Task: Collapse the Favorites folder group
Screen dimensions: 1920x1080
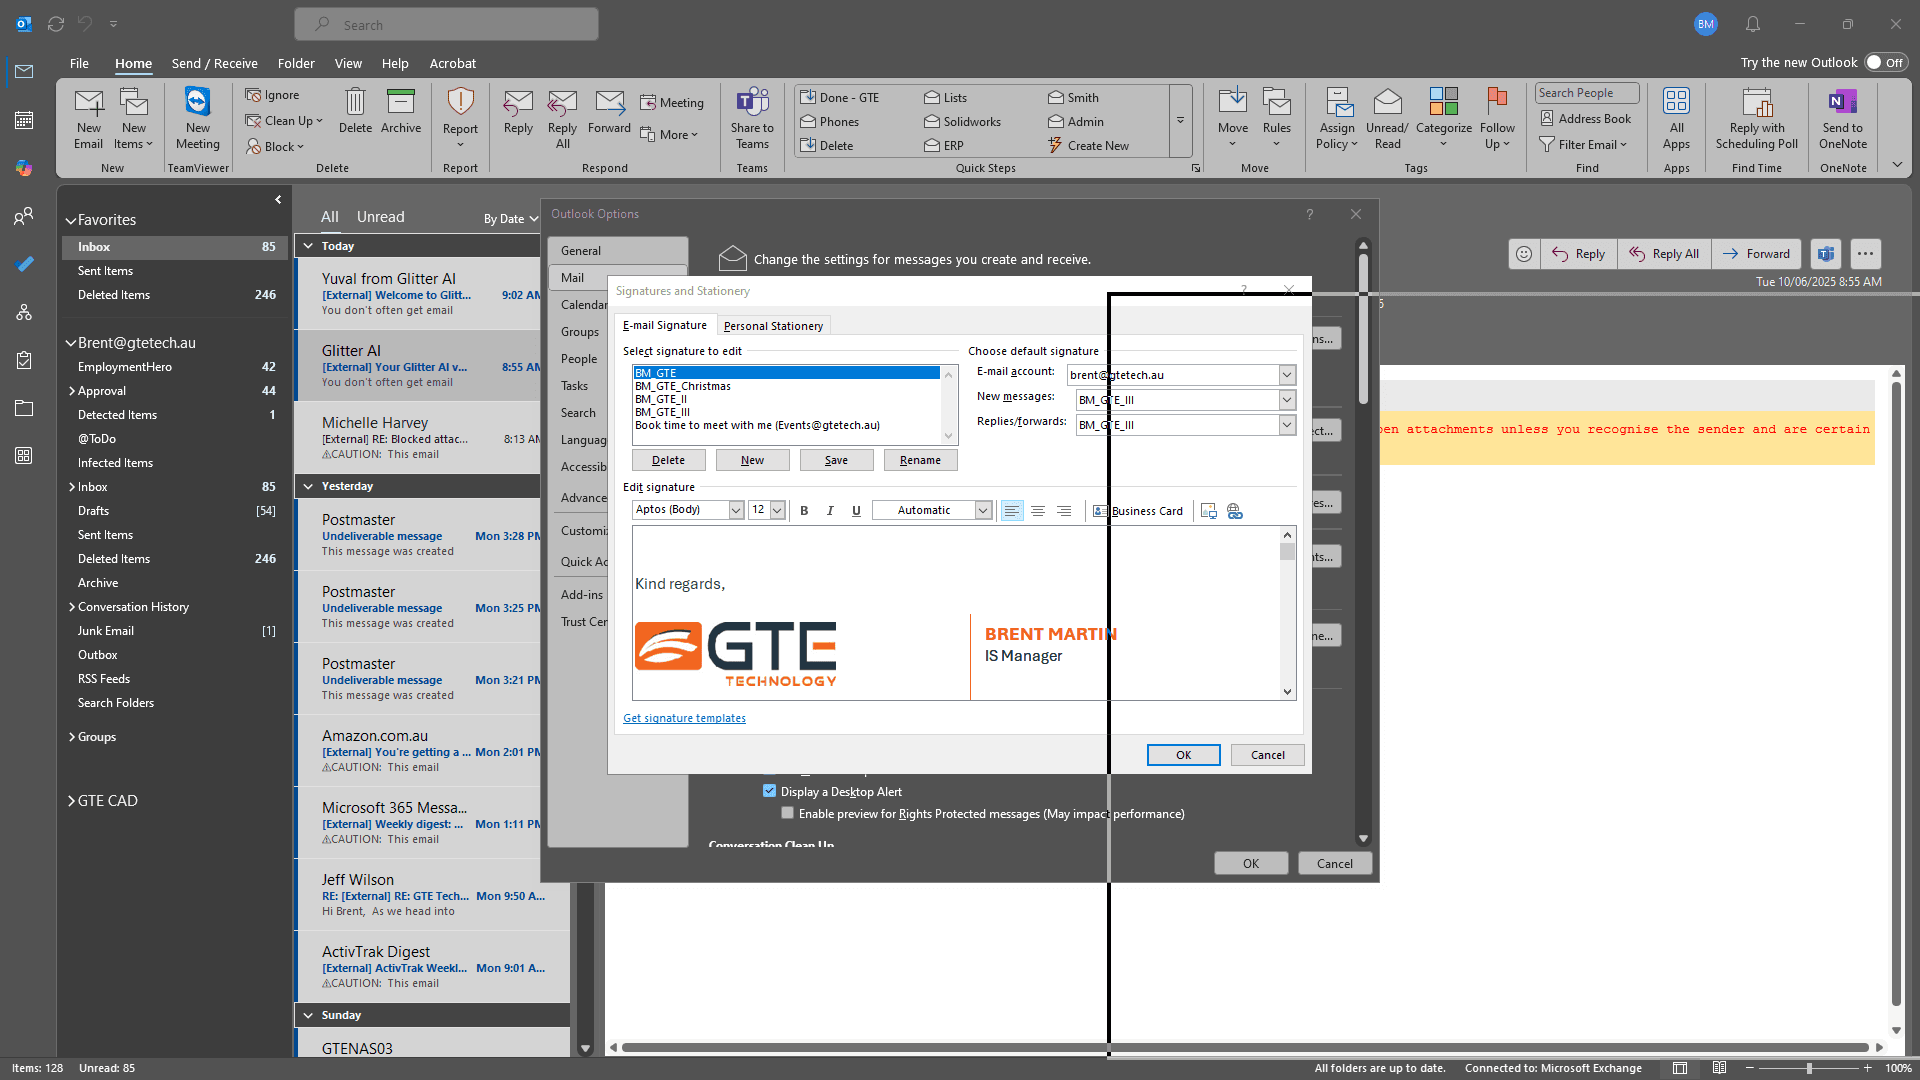Action: coord(71,220)
